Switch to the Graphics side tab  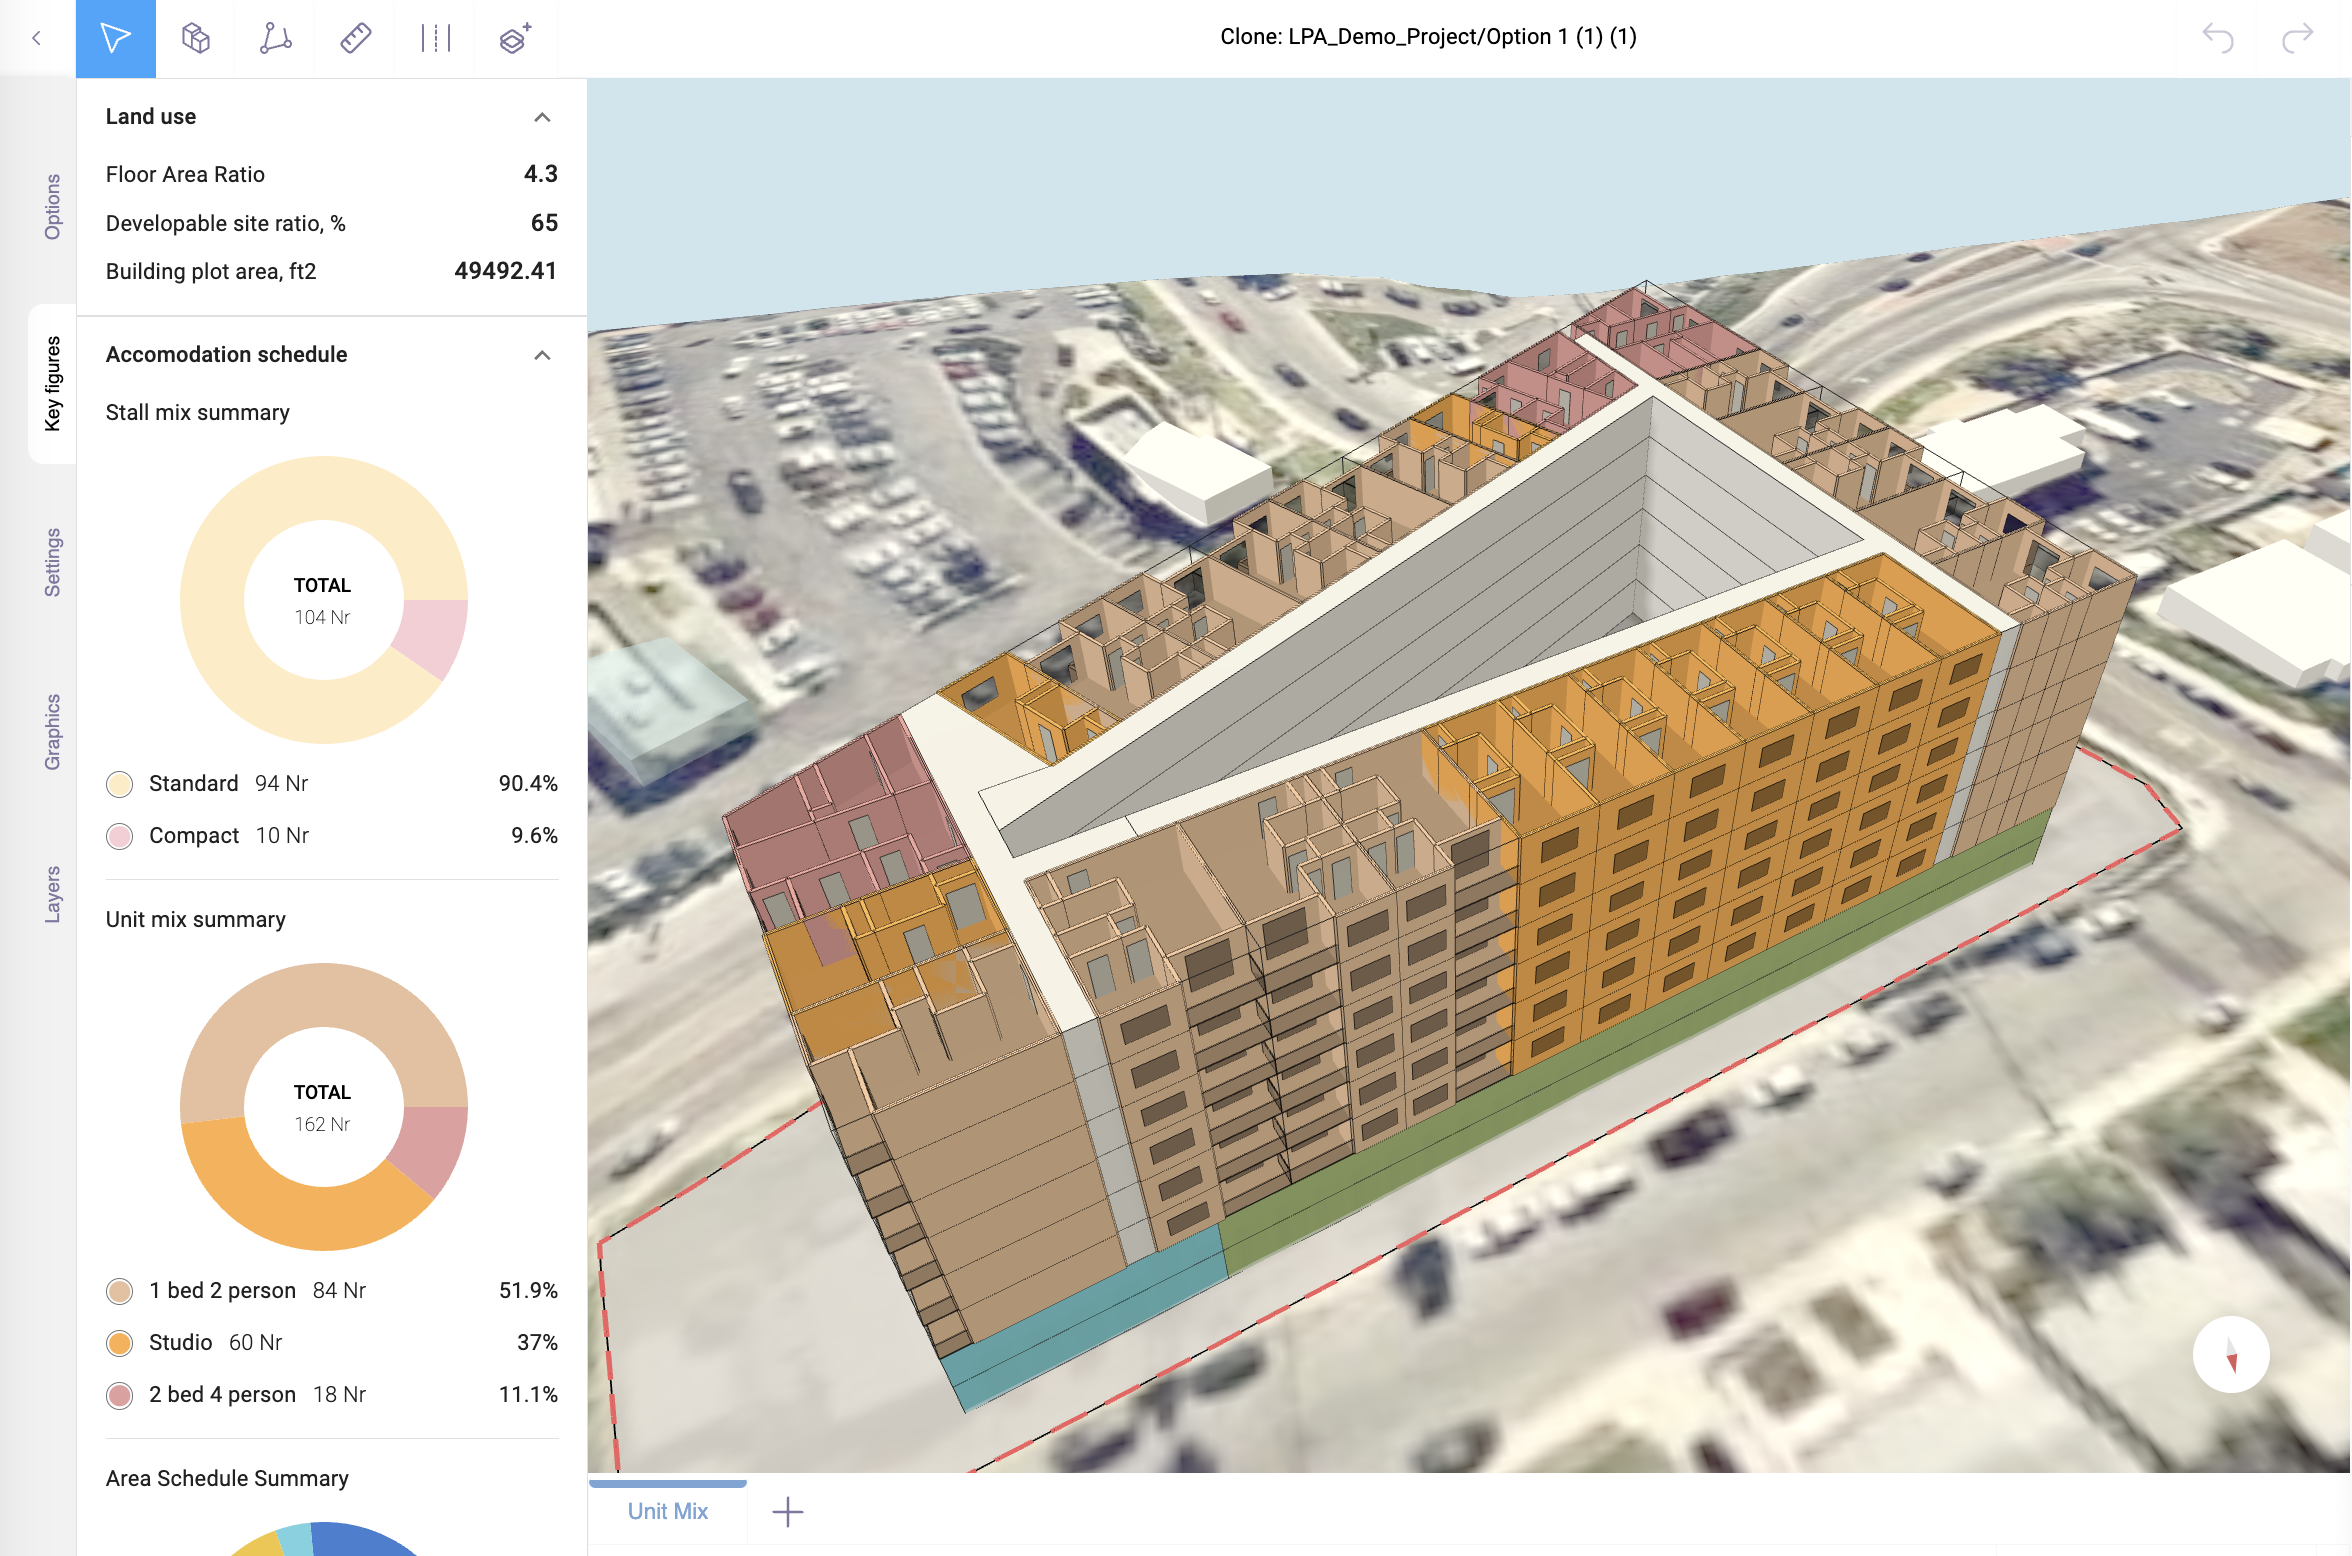(52, 731)
